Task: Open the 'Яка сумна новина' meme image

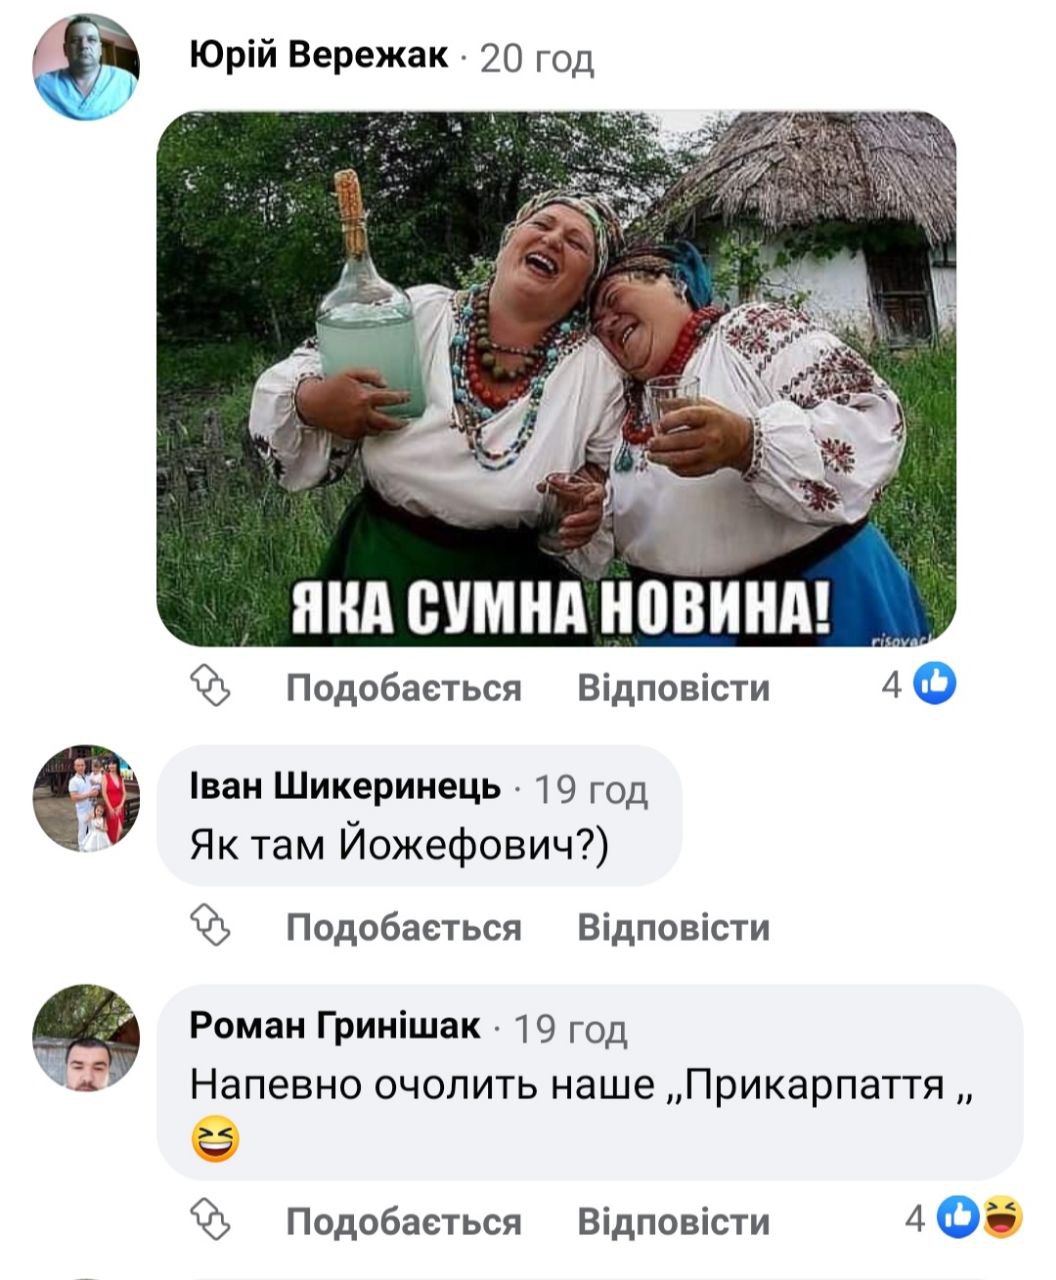Action: pyautogui.click(x=556, y=379)
